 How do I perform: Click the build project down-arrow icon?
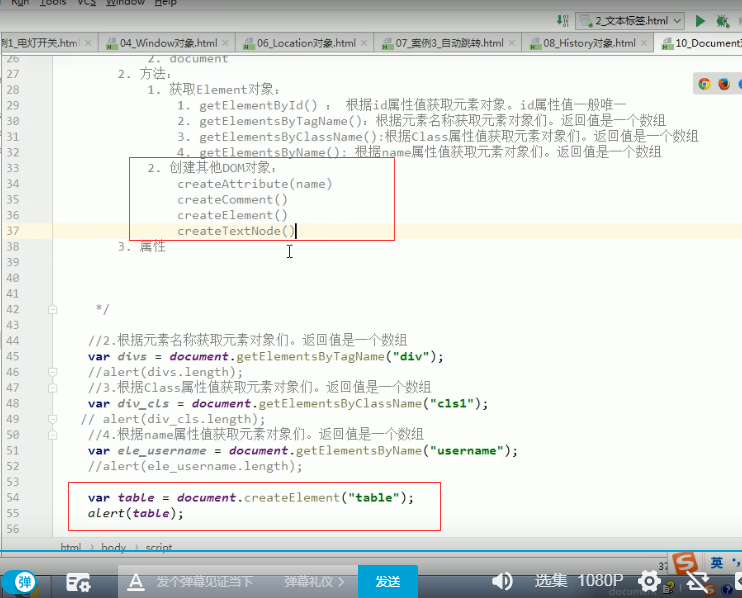point(562,20)
